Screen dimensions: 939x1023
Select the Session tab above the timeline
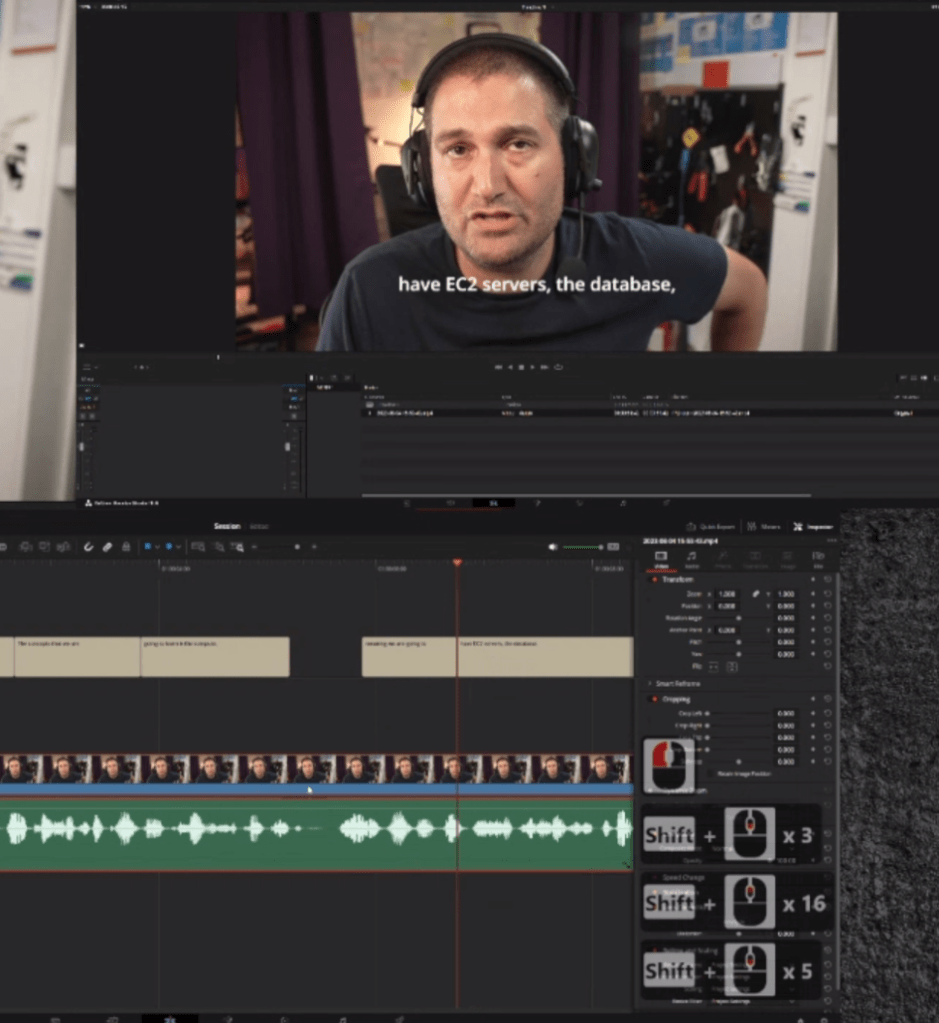tap(227, 526)
